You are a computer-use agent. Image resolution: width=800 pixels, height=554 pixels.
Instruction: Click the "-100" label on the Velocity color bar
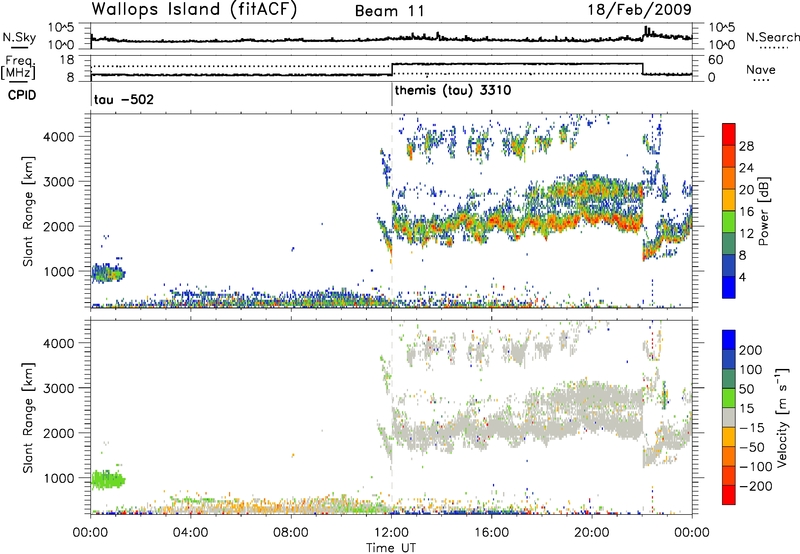point(756,466)
